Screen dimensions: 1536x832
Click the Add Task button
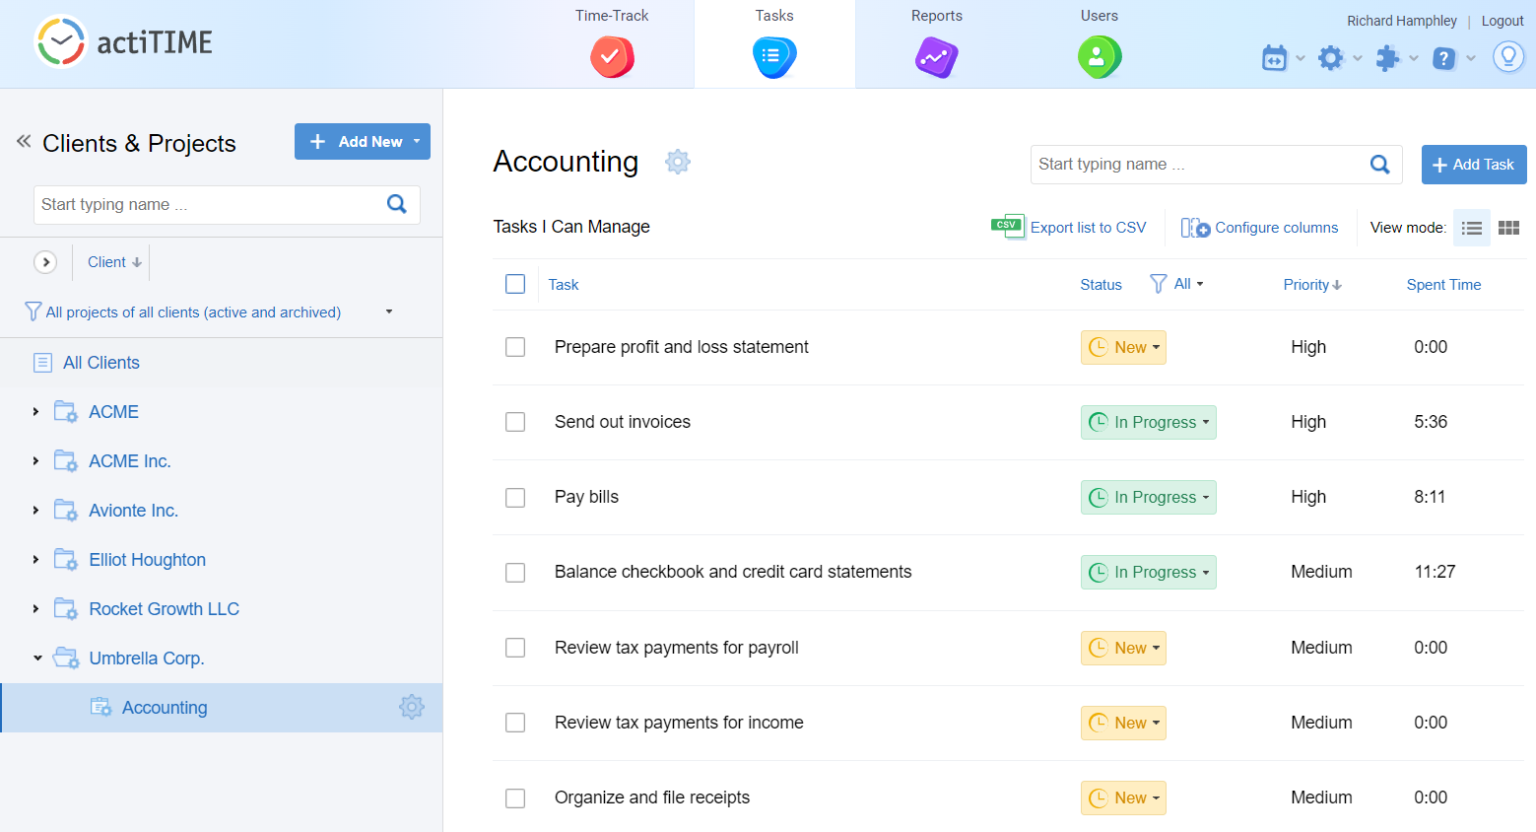pos(1473,165)
